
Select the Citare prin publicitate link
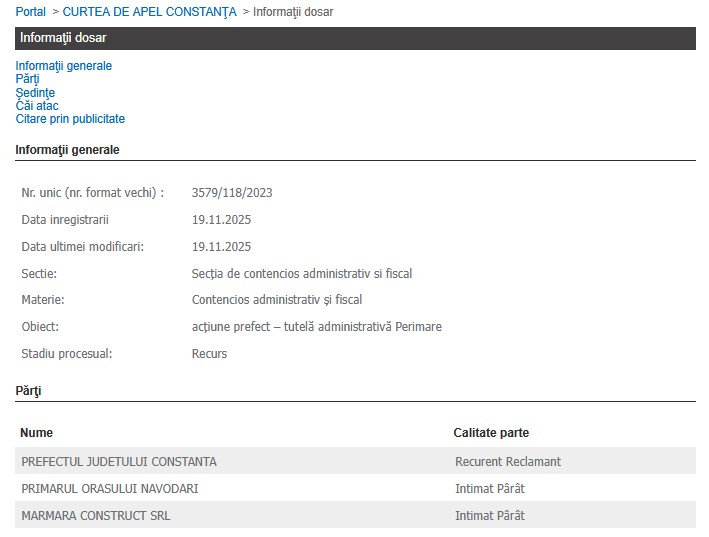(70, 119)
